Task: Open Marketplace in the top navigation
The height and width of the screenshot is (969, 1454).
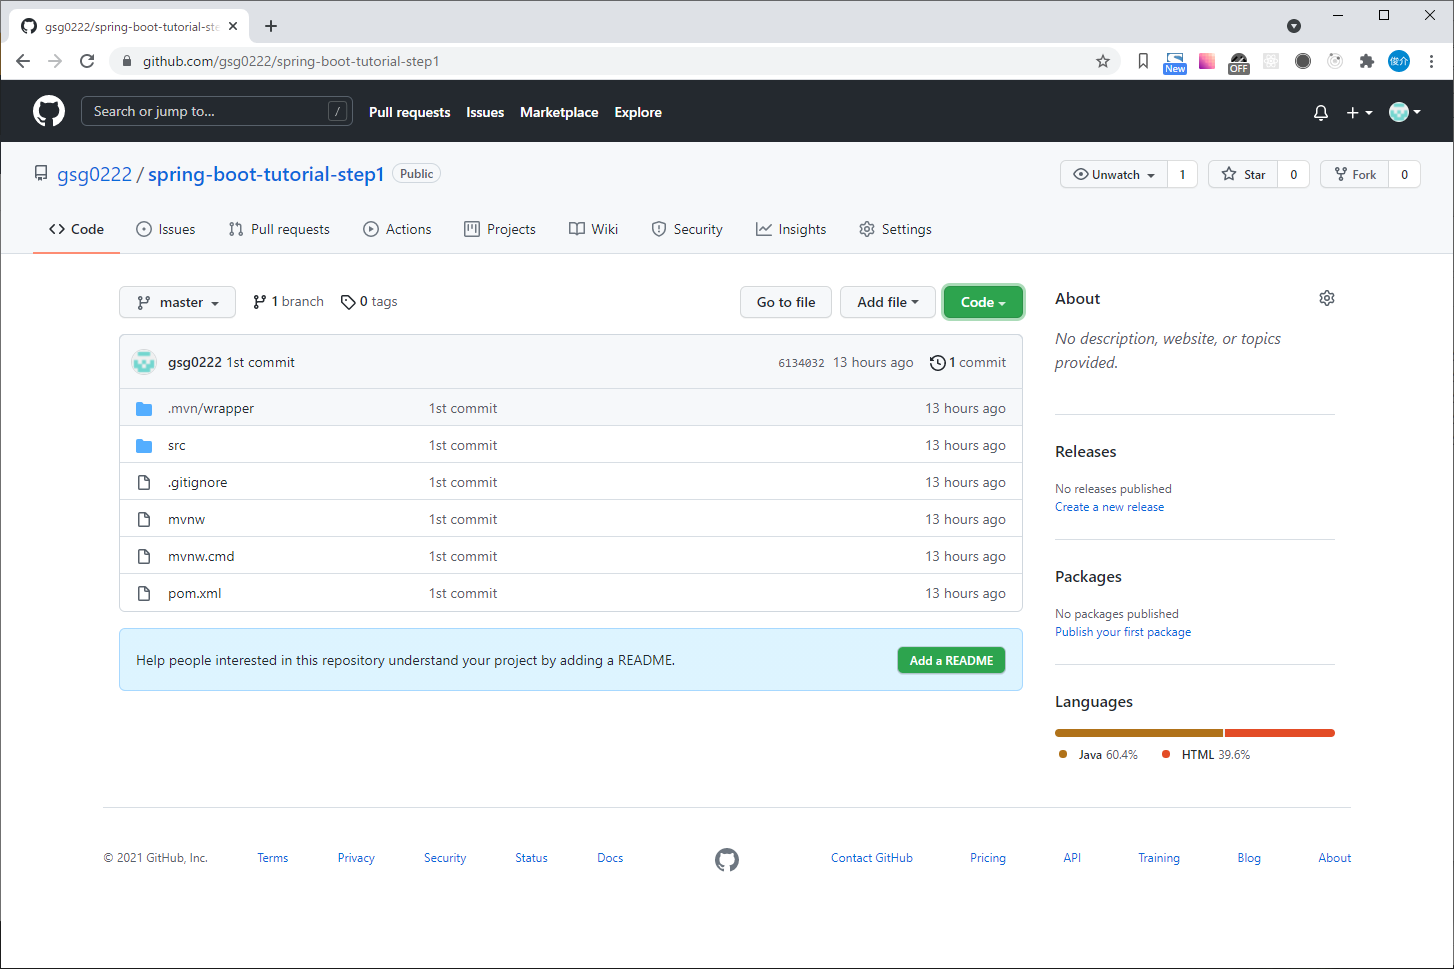Action: (559, 112)
